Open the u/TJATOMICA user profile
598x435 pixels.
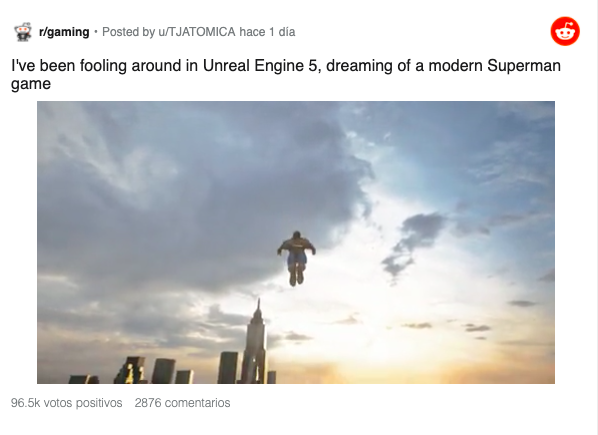197,32
